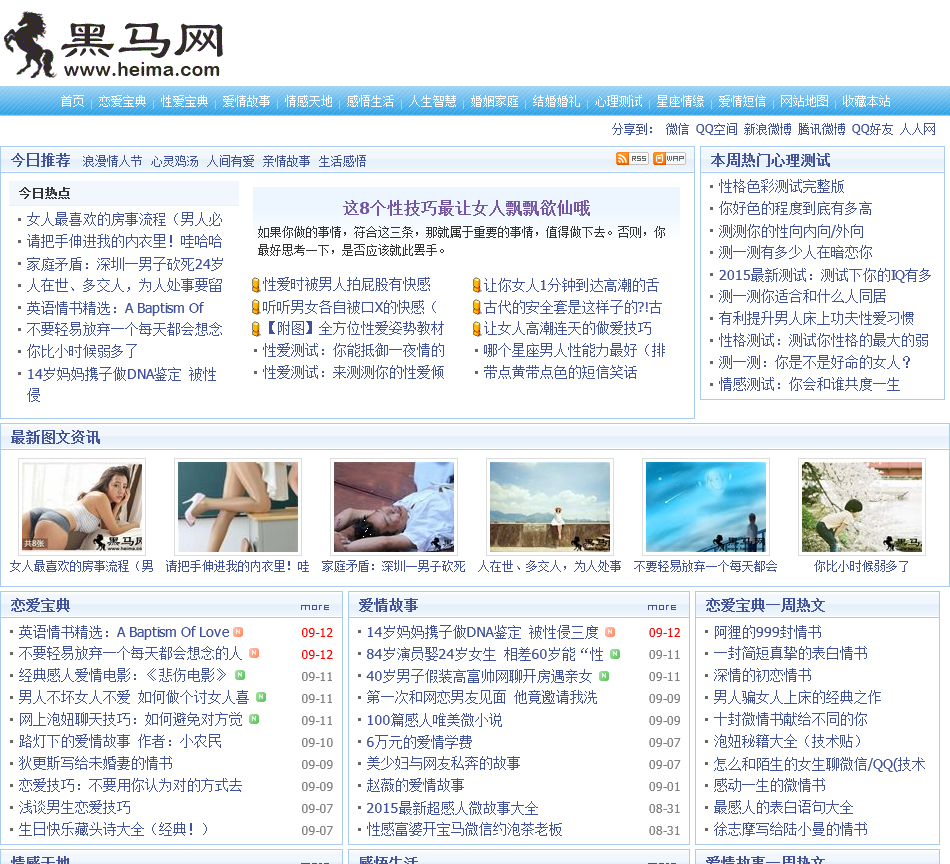950x864 pixels.
Task: Open 生活感悟 recommended topic
Action: tap(342, 161)
